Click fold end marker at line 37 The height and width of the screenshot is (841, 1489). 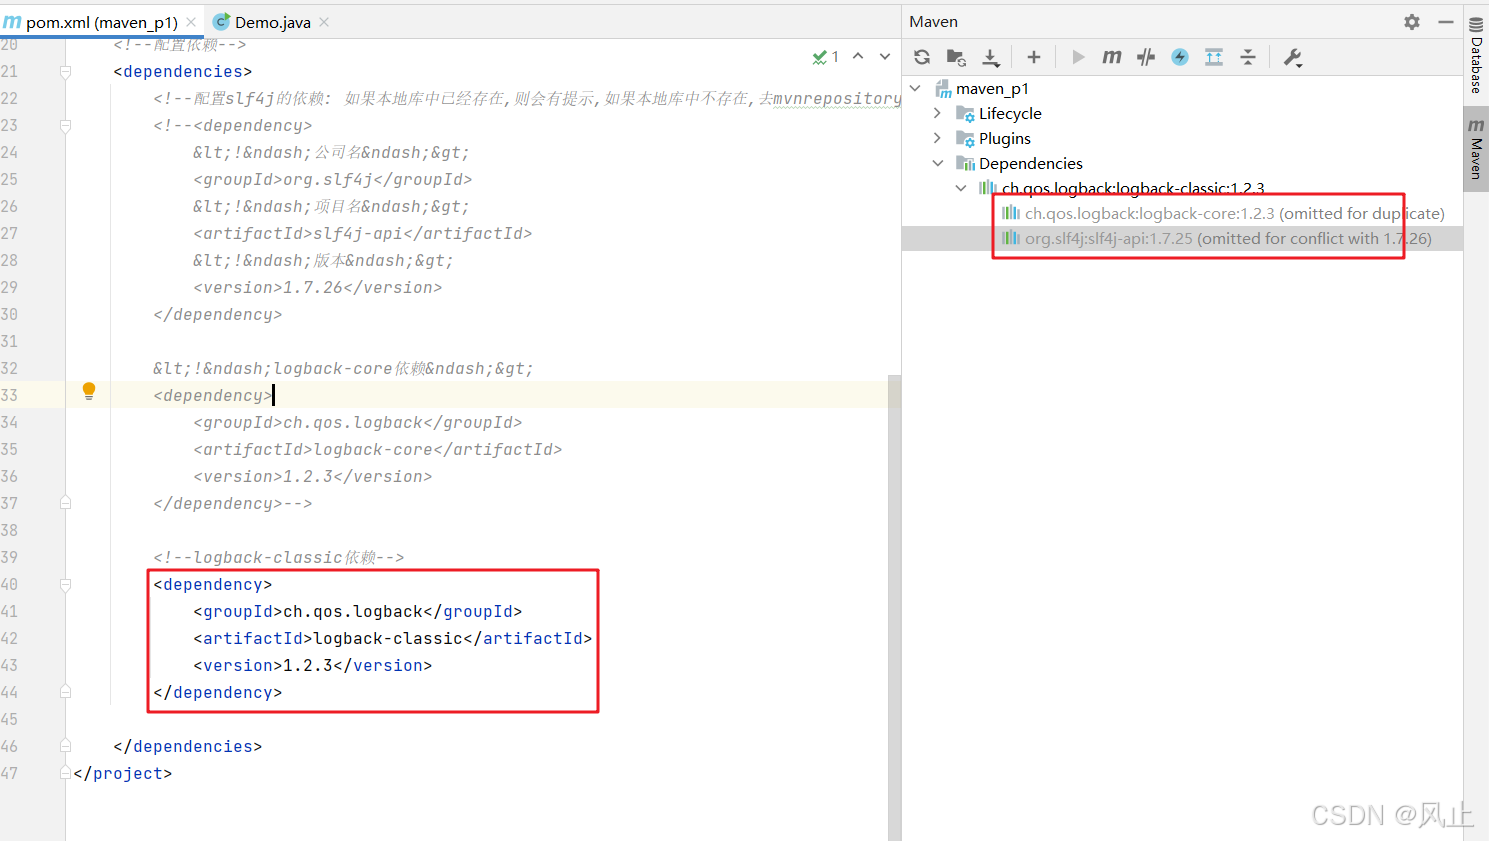click(x=65, y=503)
